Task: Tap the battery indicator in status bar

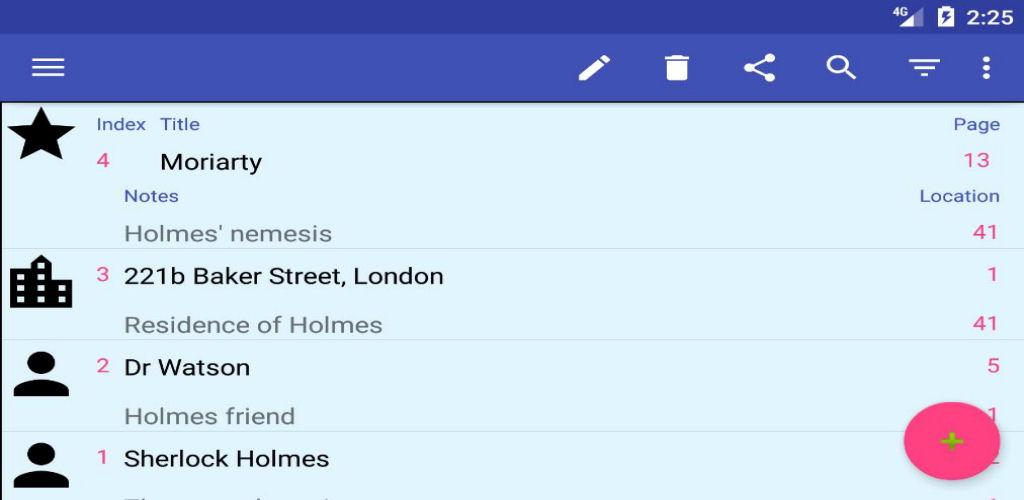Action: 946,17
